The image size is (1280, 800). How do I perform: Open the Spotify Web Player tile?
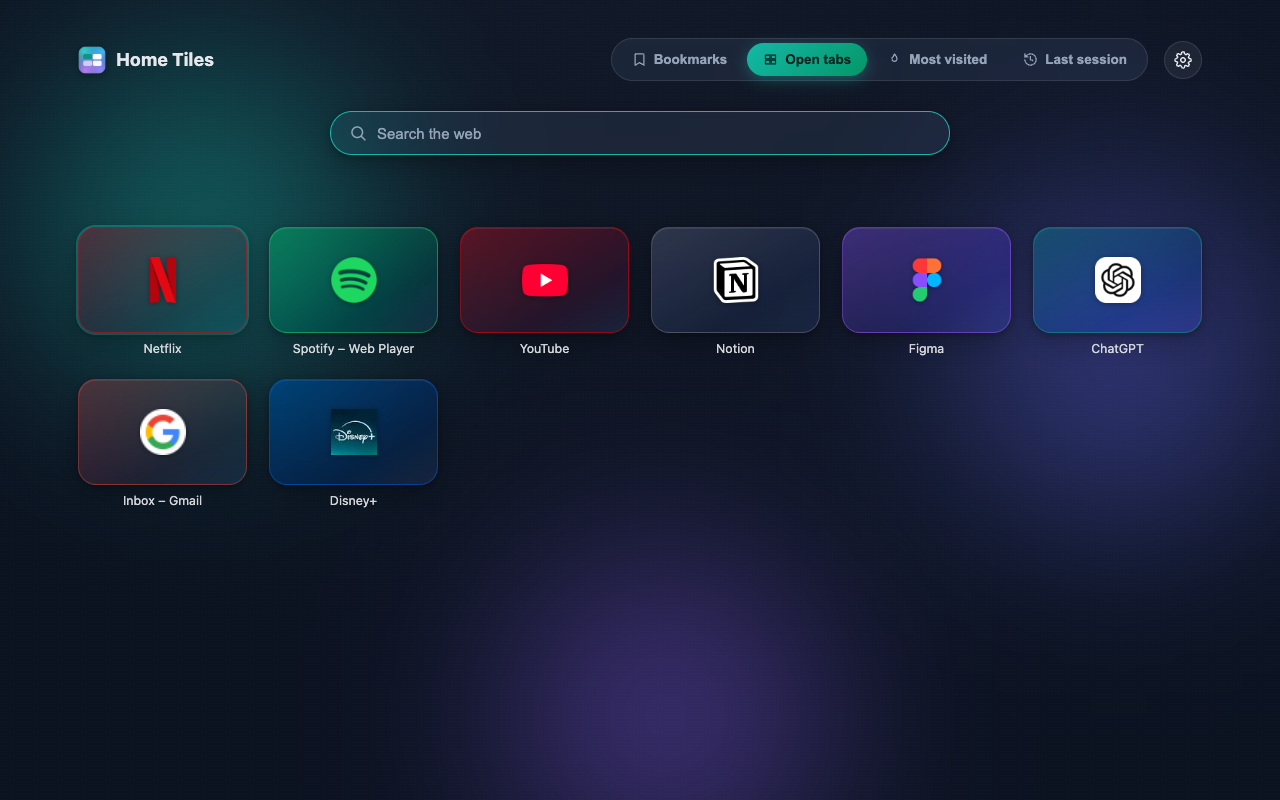(353, 280)
